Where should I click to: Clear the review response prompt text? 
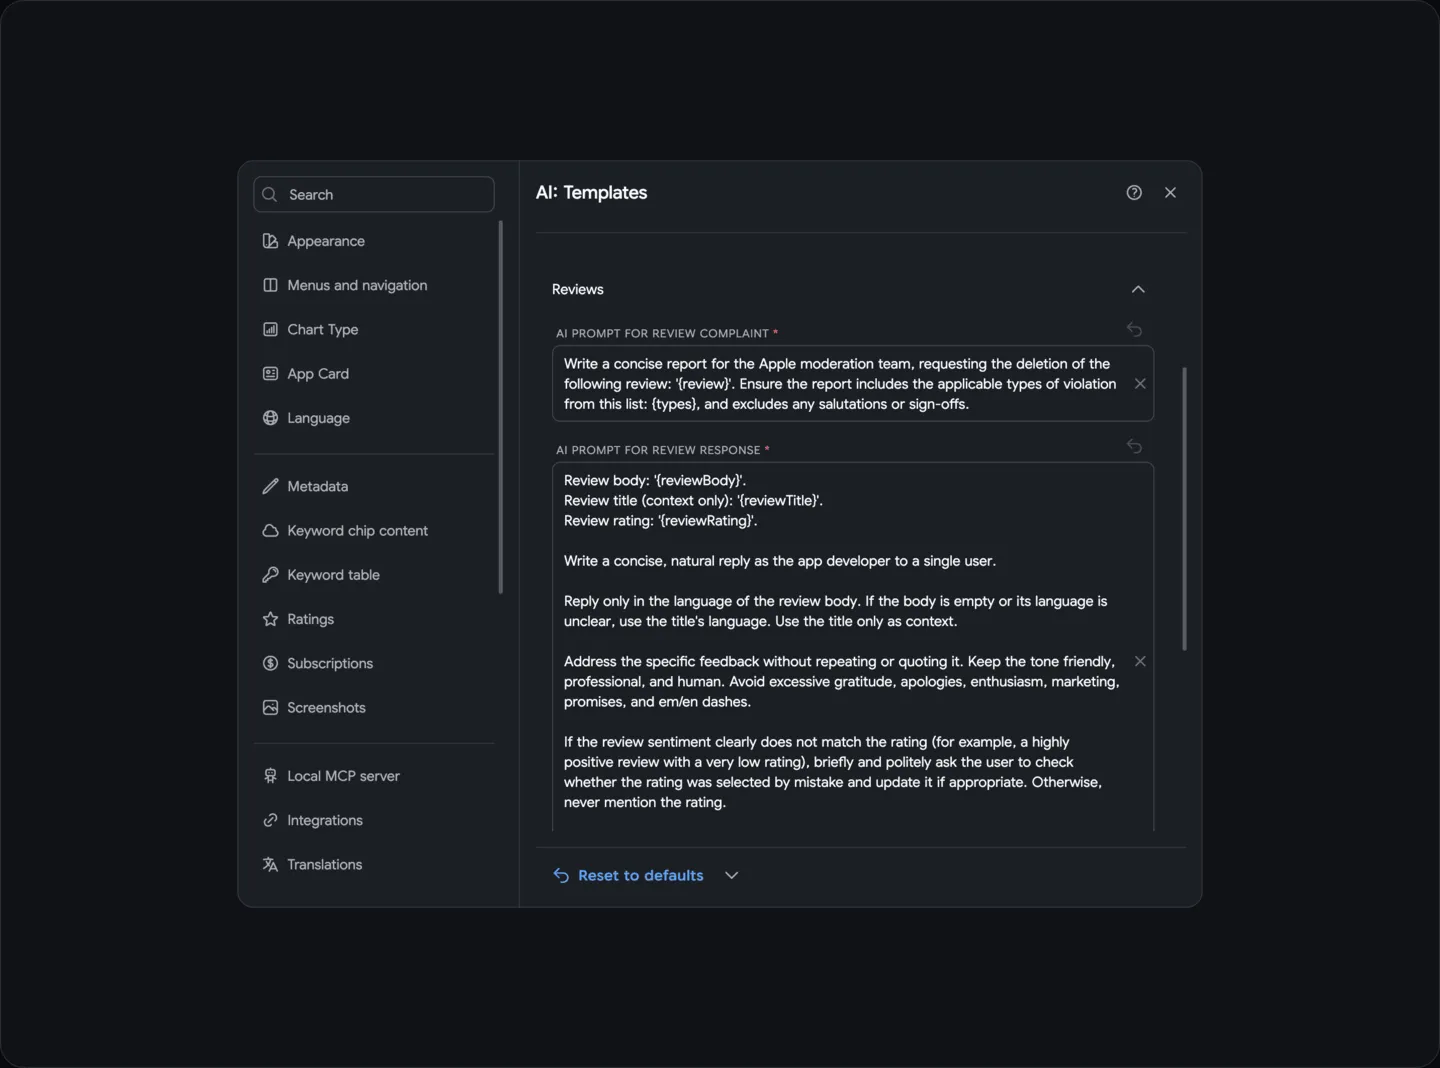click(1140, 661)
